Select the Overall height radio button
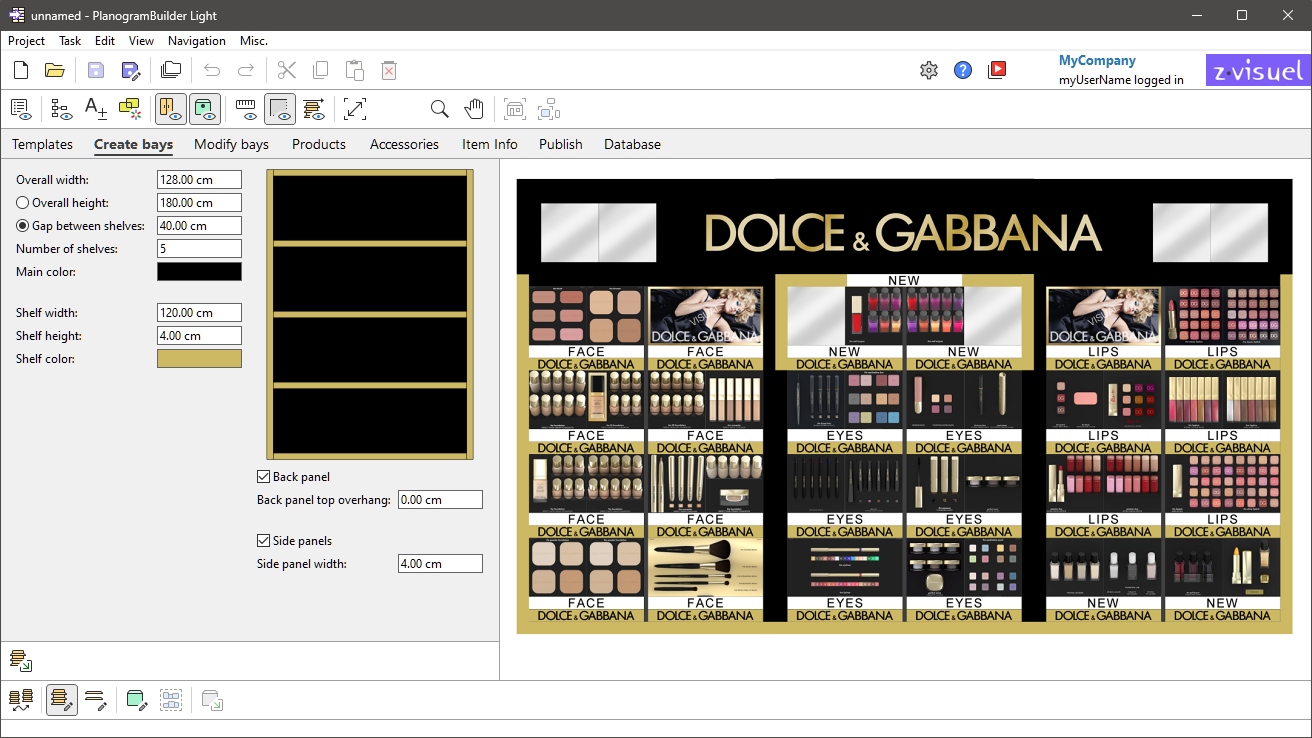Screen dimensions: 1312x738 [23, 203]
